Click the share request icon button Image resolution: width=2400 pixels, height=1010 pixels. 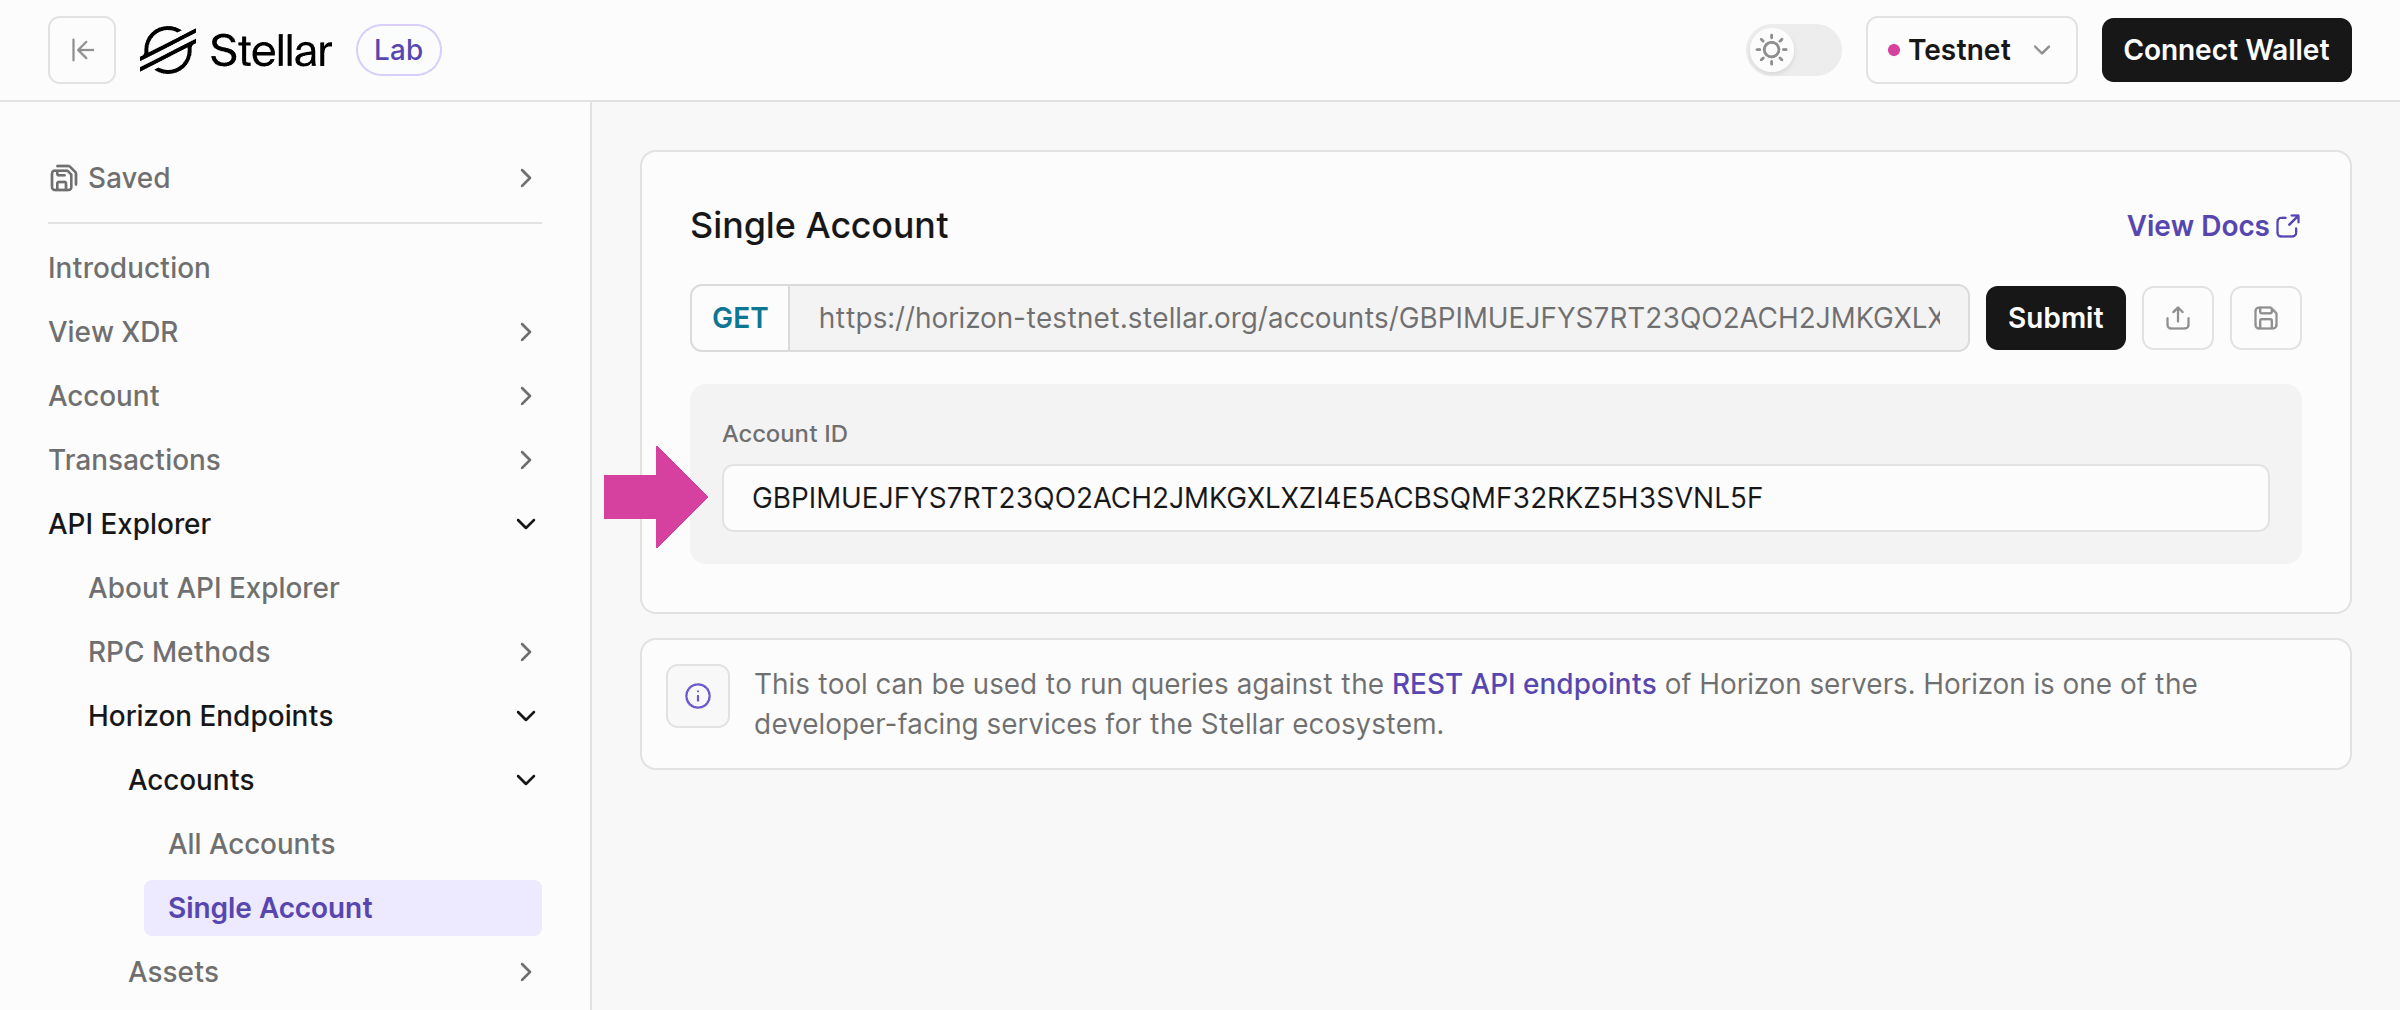point(2177,318)
